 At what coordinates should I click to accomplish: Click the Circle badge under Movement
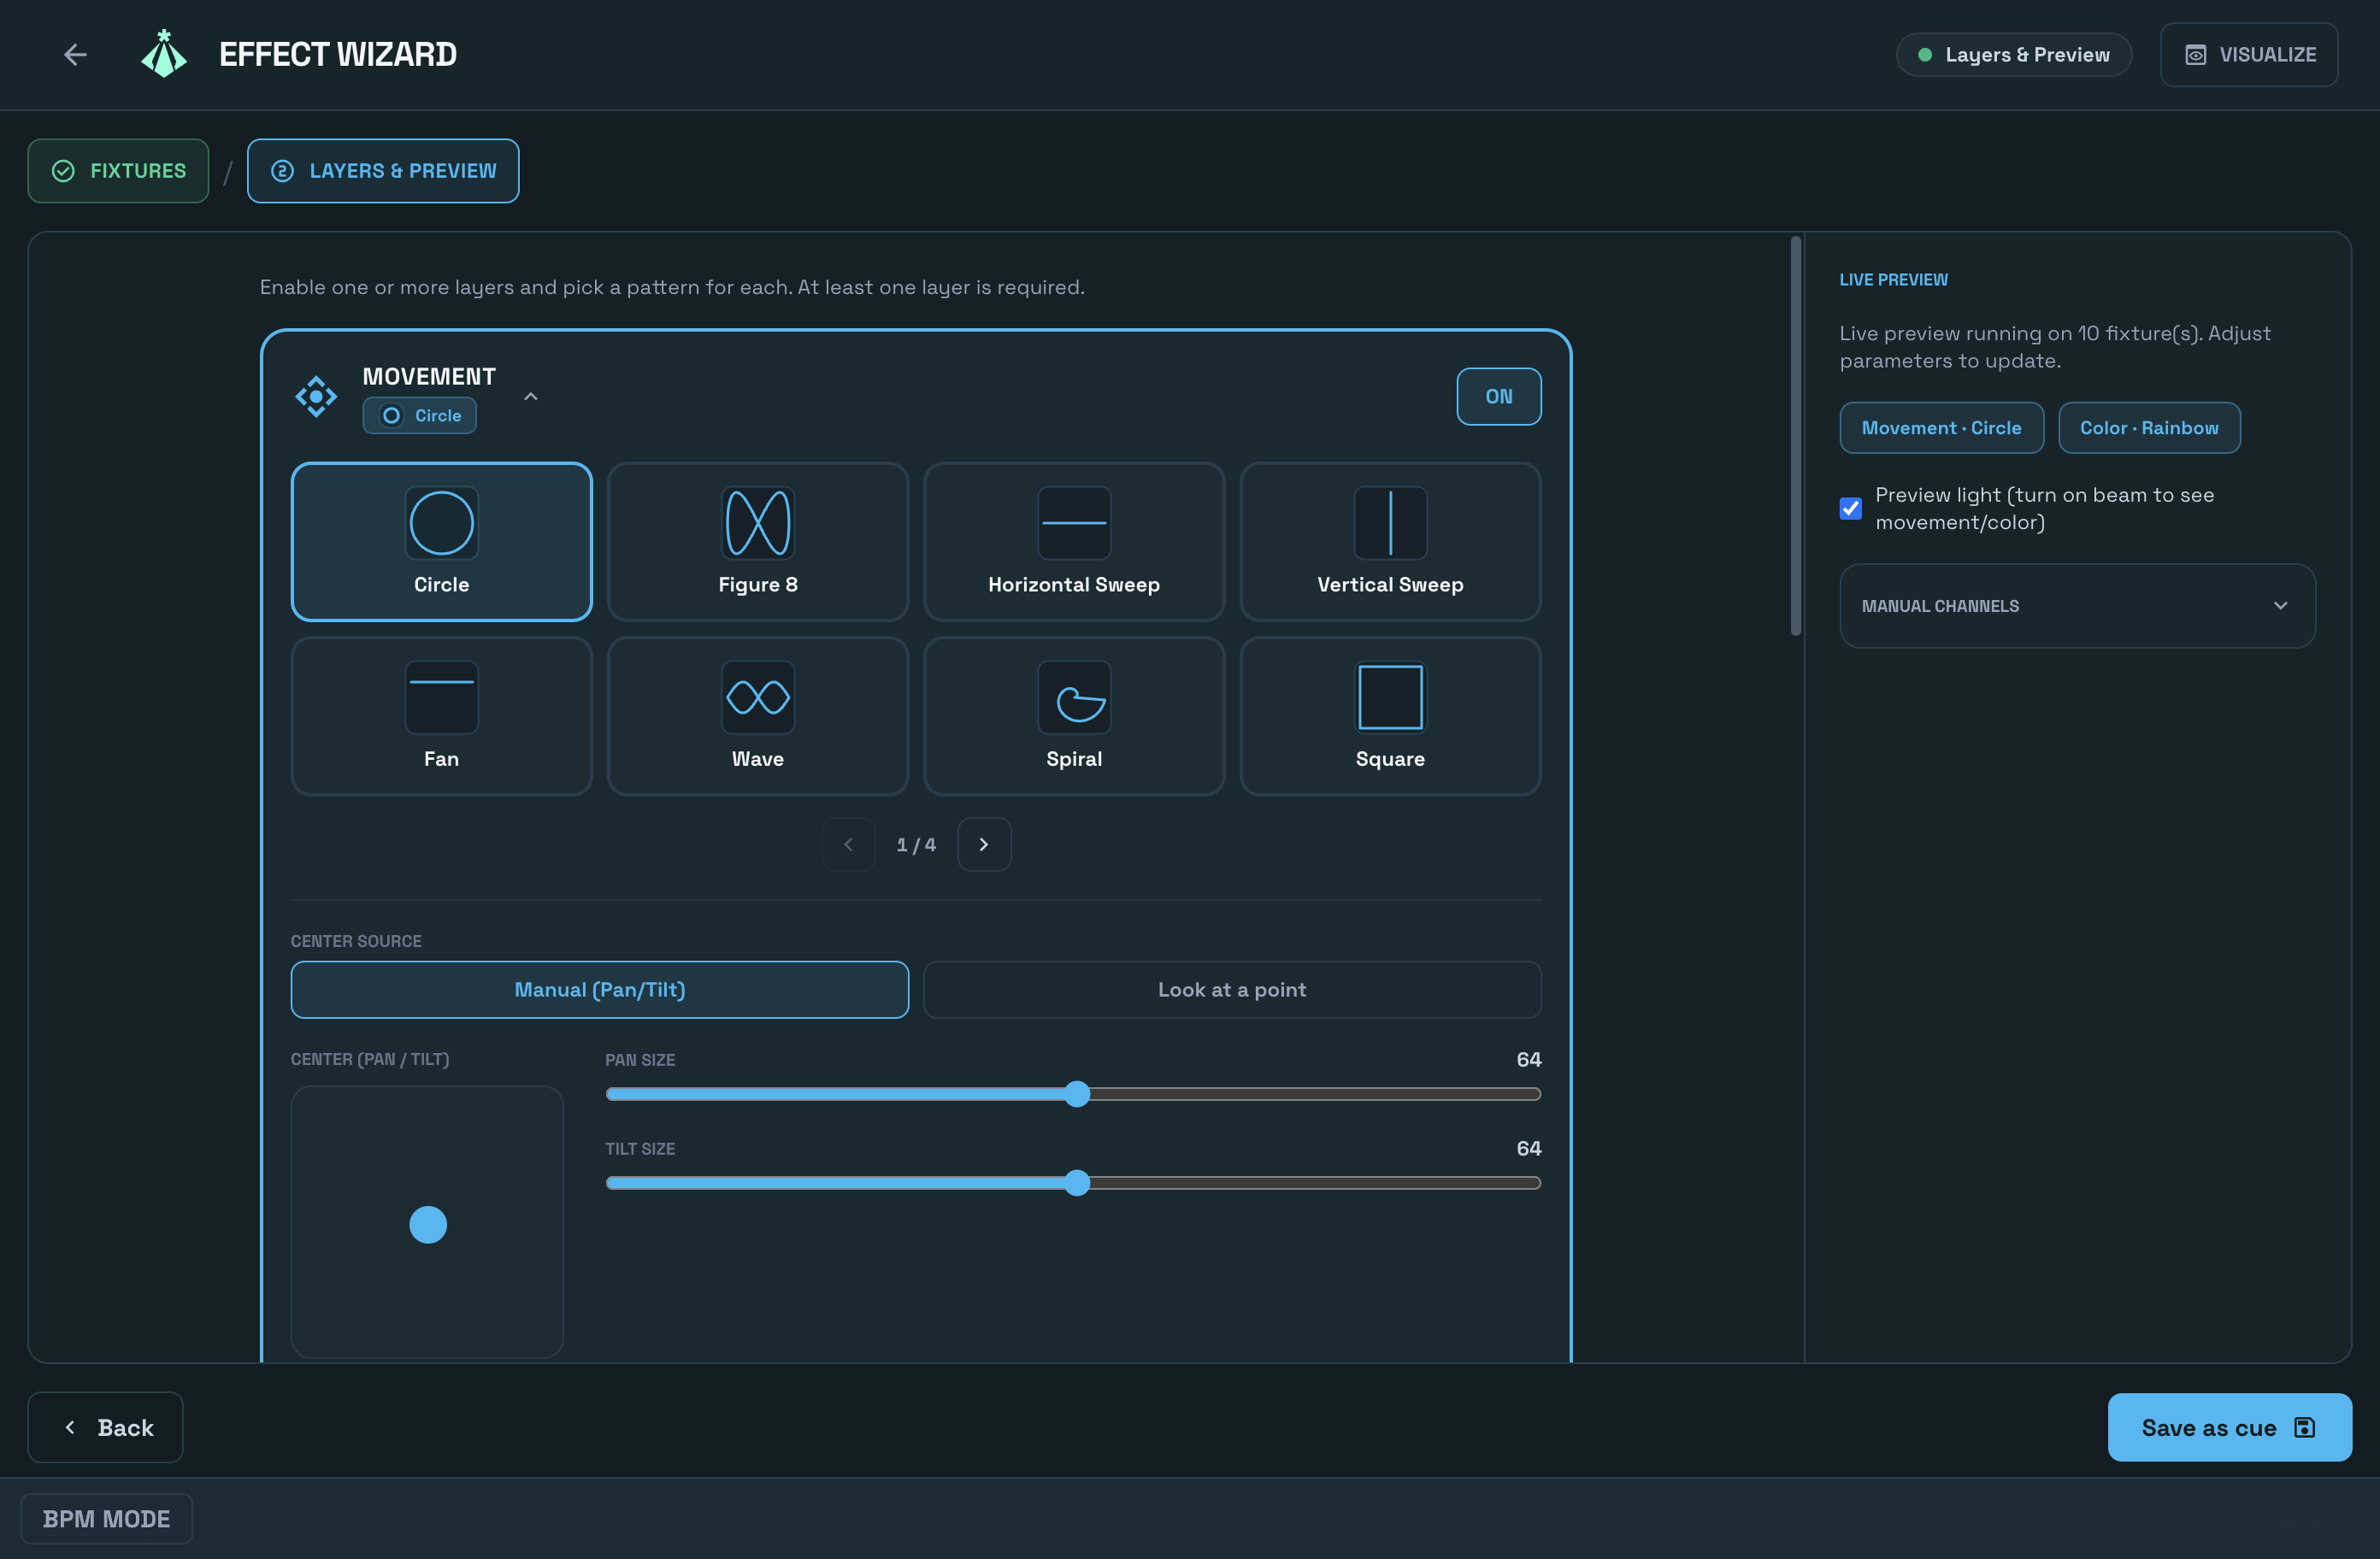[x=420, y=416]
